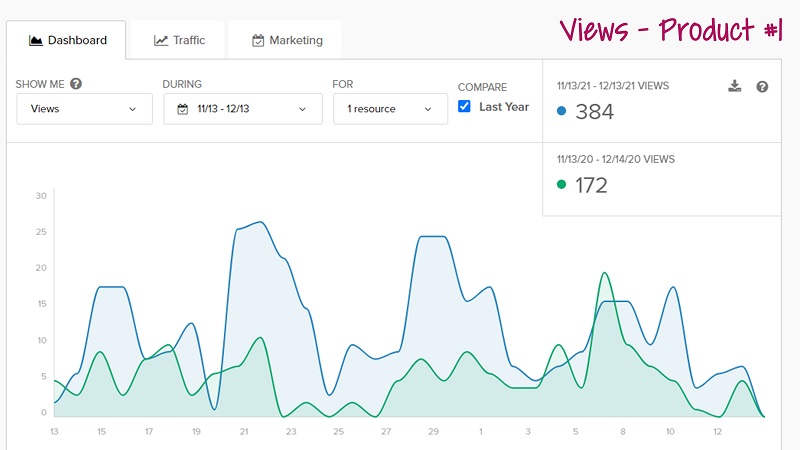Viewport: 800px width, 450px height.
Task: Click the Show Me help icon
Action: 76,84
